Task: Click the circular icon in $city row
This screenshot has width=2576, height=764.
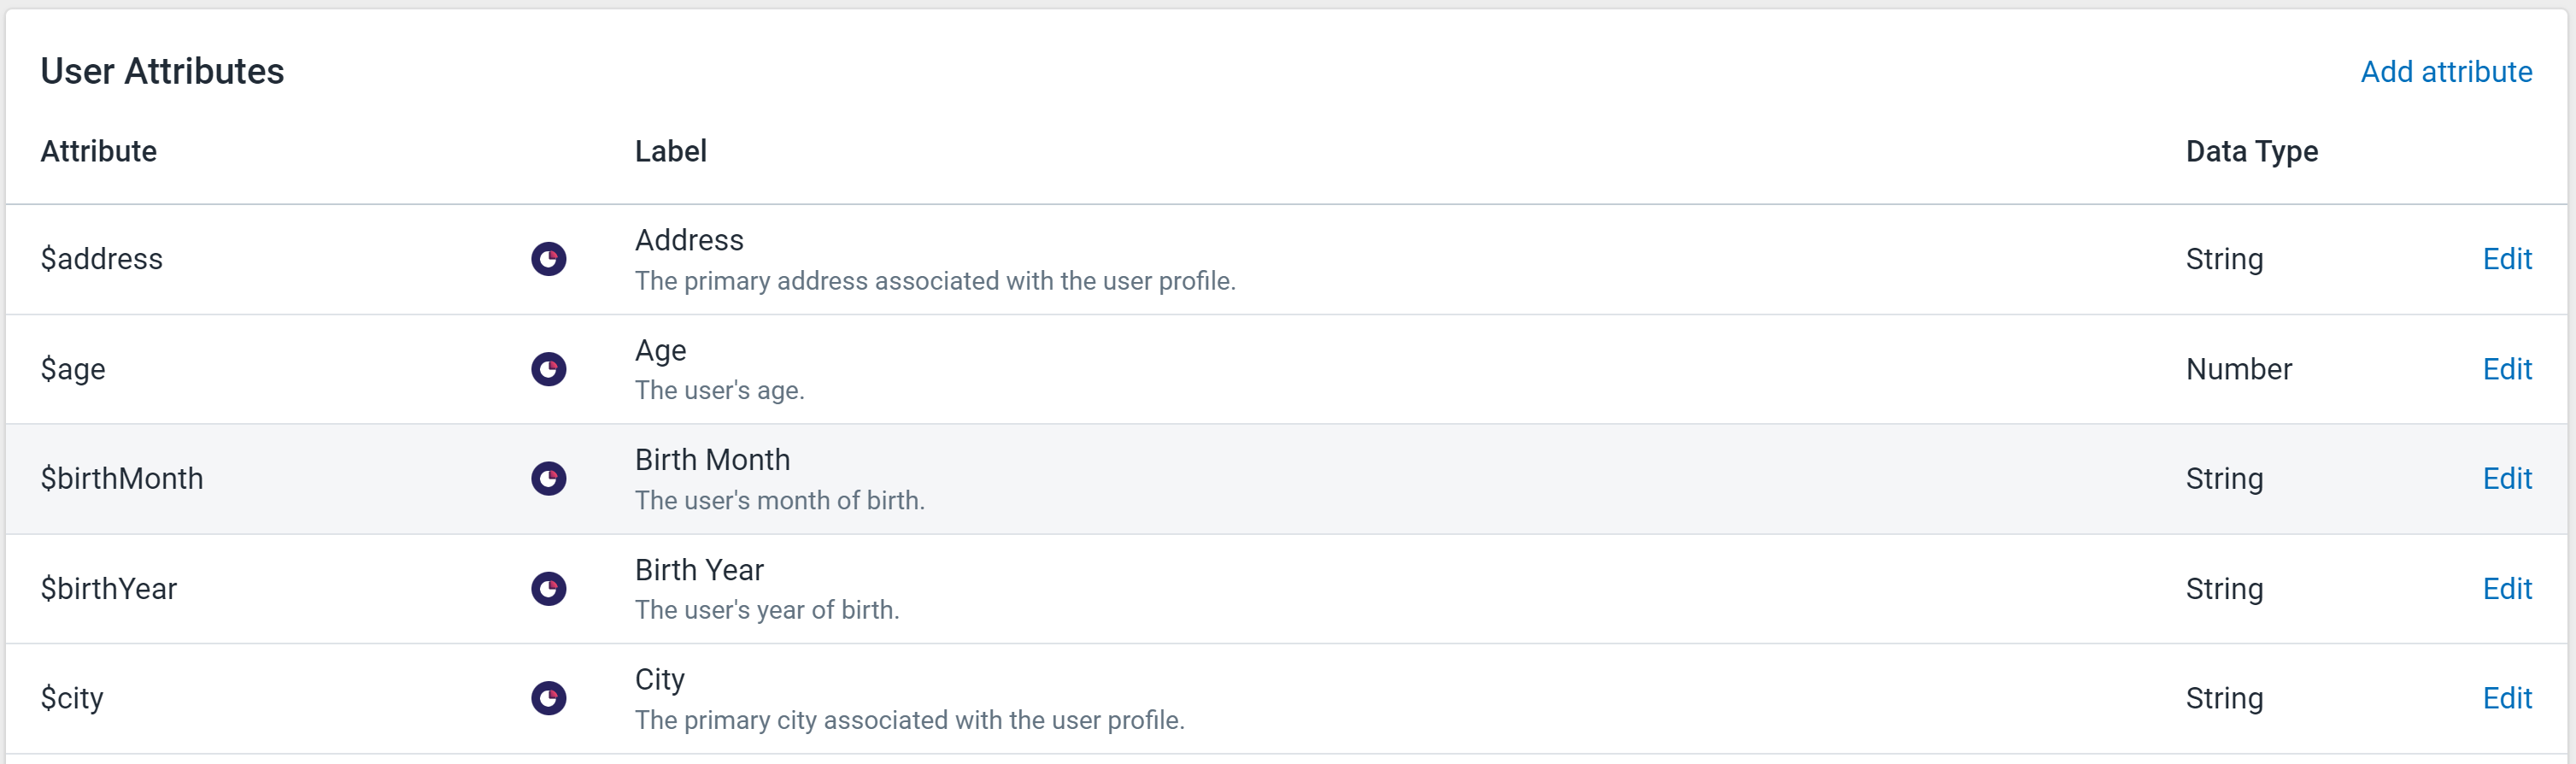Action: point(548,698)
